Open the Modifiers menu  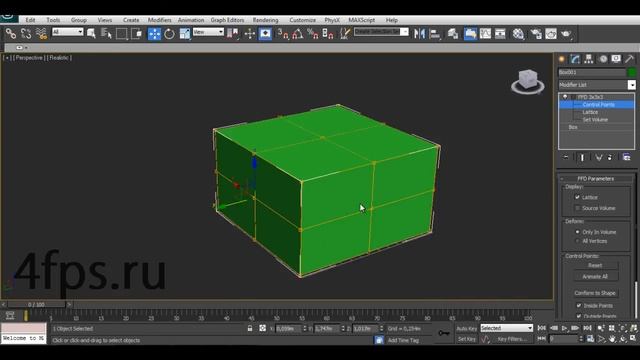point(160,20)
